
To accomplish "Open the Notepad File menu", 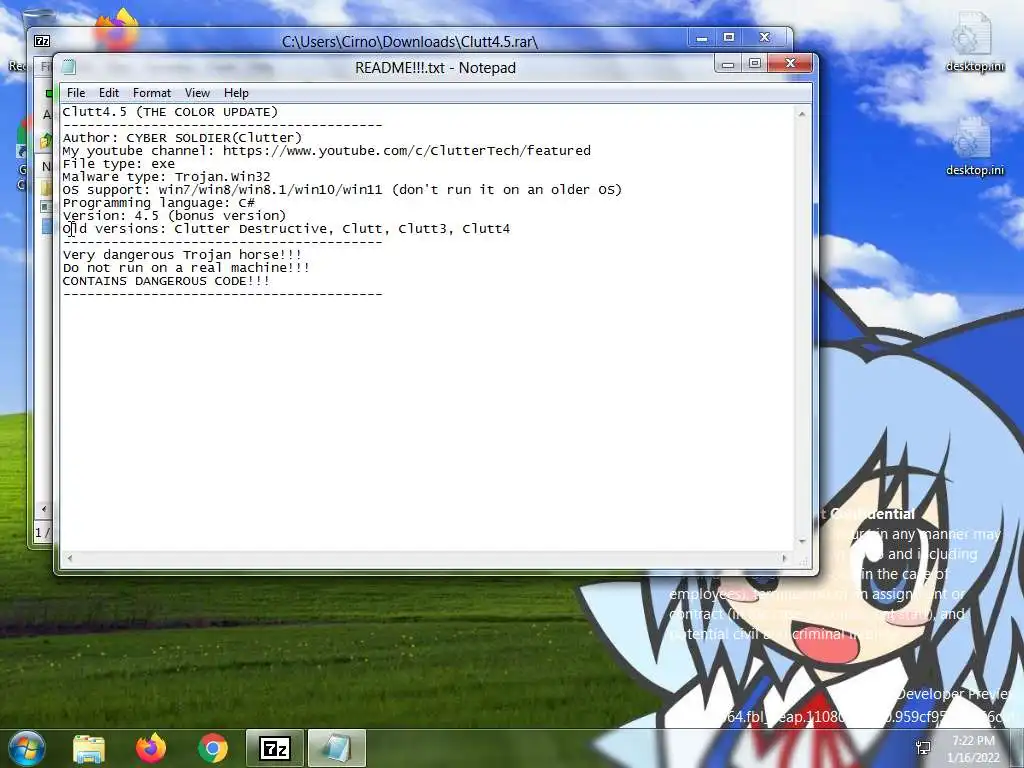I will 76,93.
